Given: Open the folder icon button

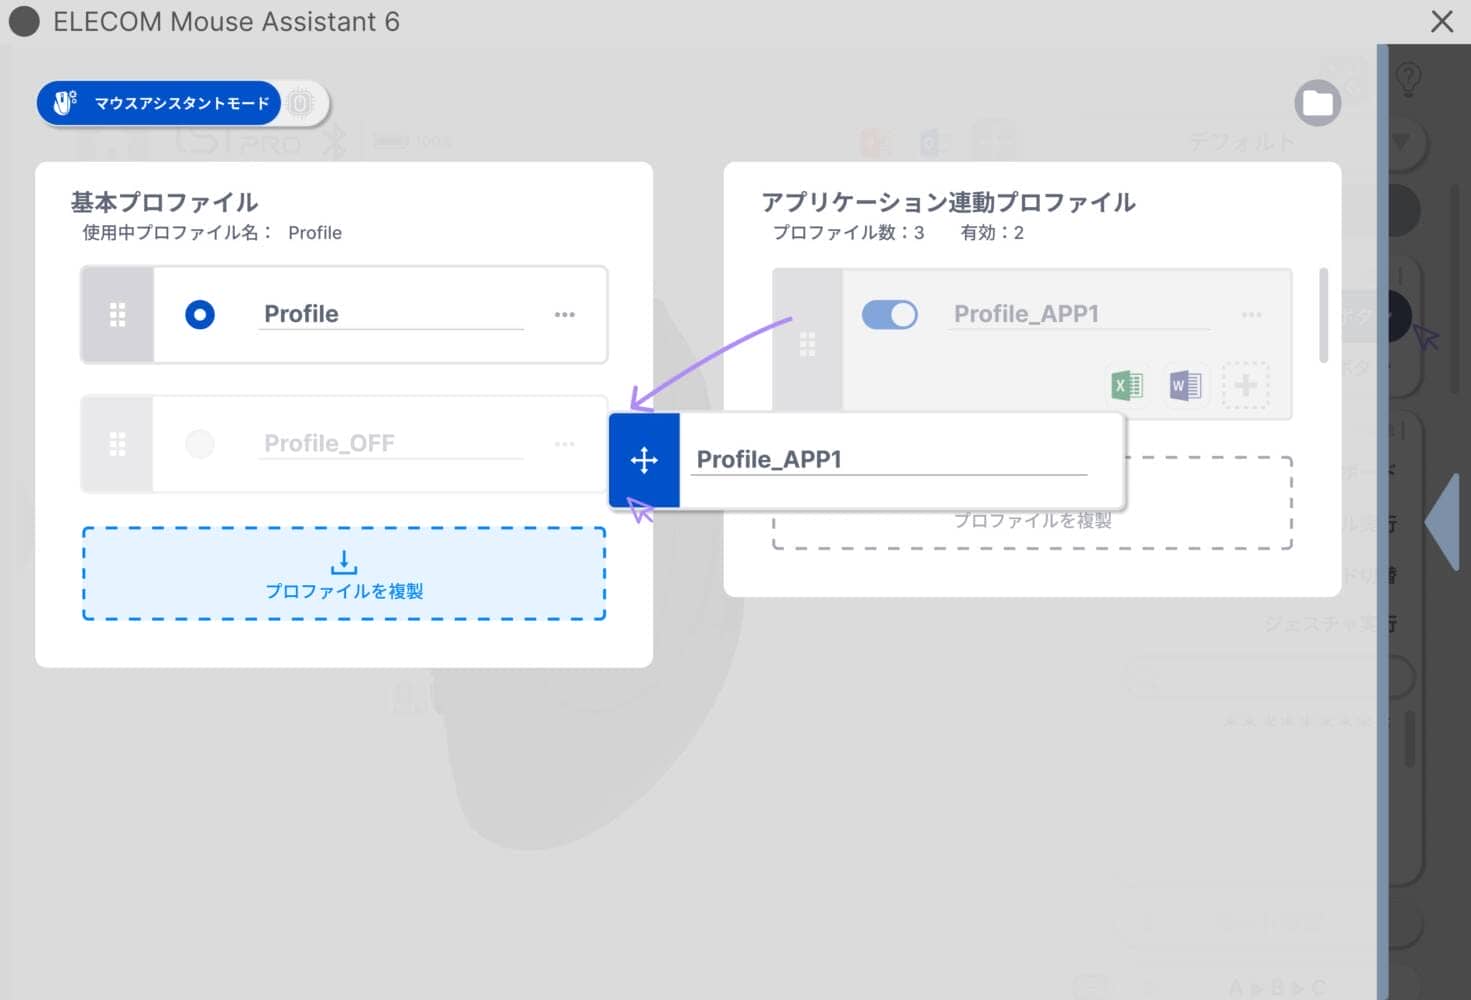Looking at the screenshot, I should click(x=1317, y=102).
